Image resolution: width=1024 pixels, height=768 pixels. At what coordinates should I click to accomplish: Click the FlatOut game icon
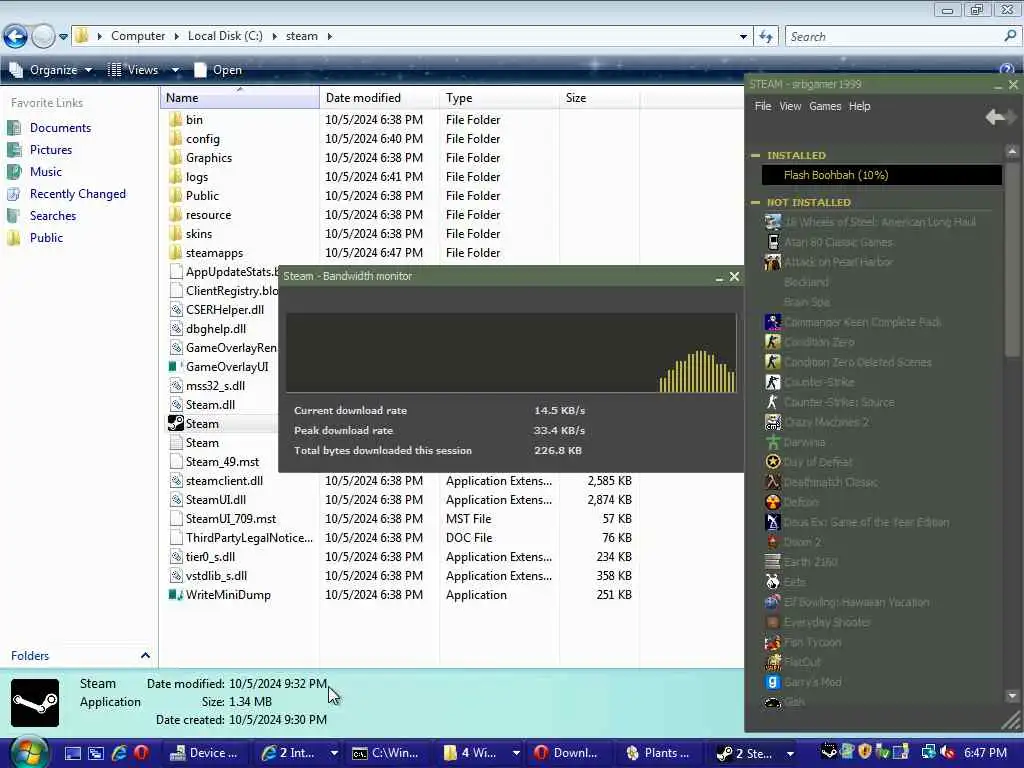point(773,662)
